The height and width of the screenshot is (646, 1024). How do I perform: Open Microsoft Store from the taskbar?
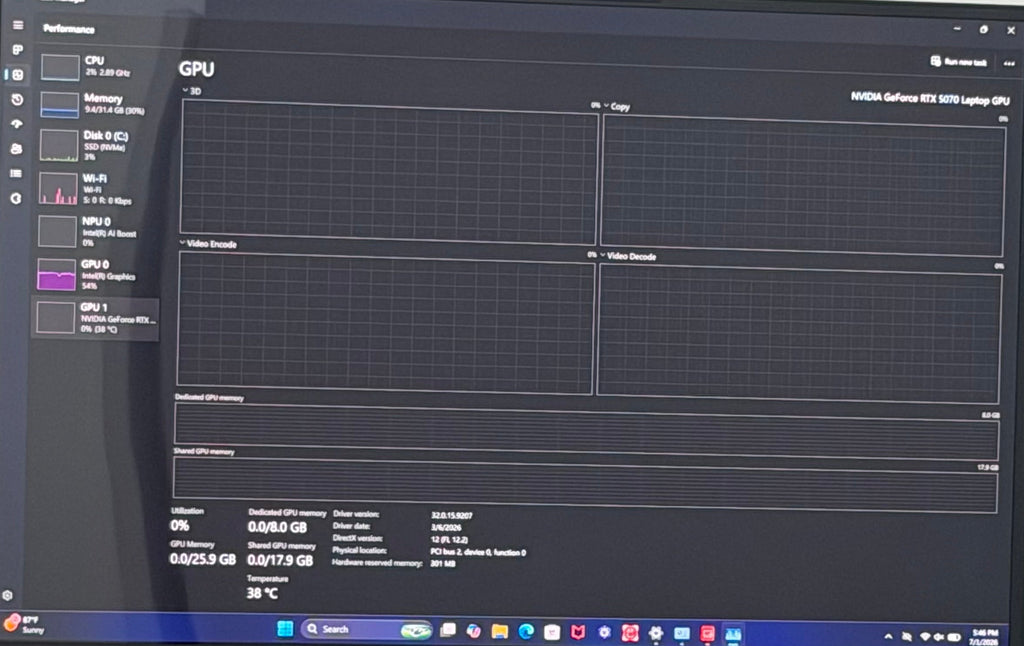point(552,632)
